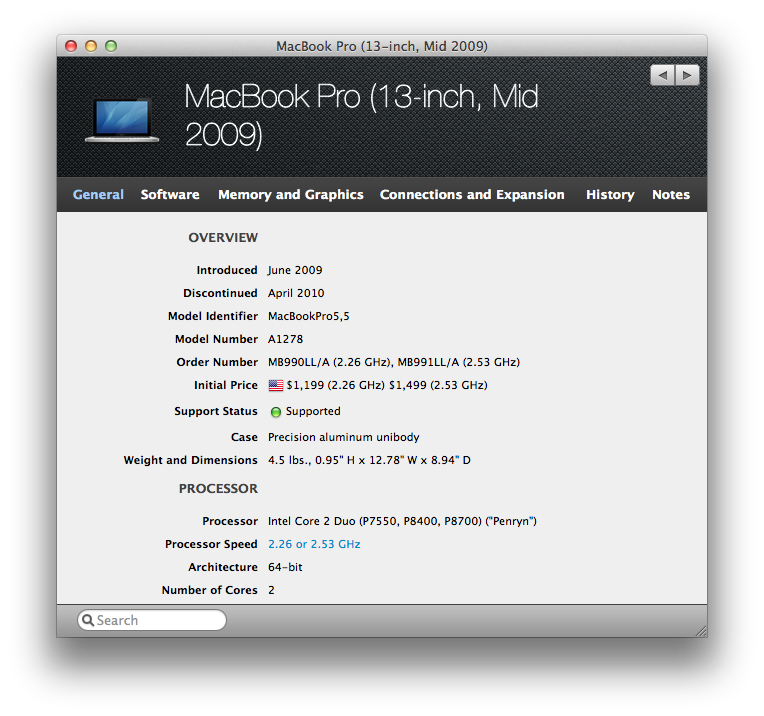Select the 64-bit architecture value
Viewport: 764px width, 716px height.
(x=285, y=567)
